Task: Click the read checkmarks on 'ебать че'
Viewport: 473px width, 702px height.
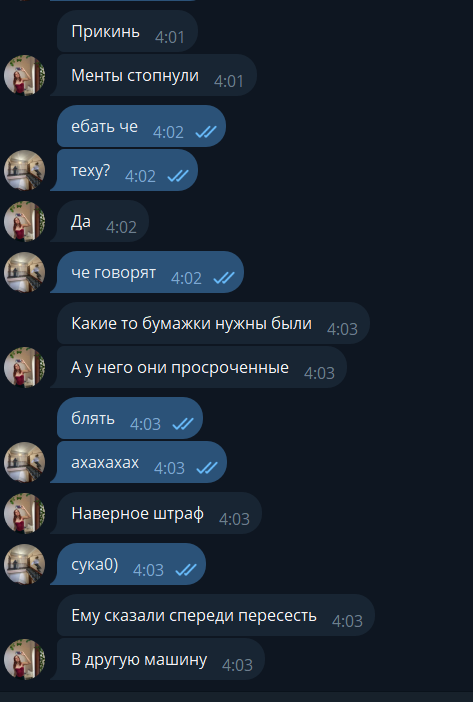Action: tap(206, 132)
